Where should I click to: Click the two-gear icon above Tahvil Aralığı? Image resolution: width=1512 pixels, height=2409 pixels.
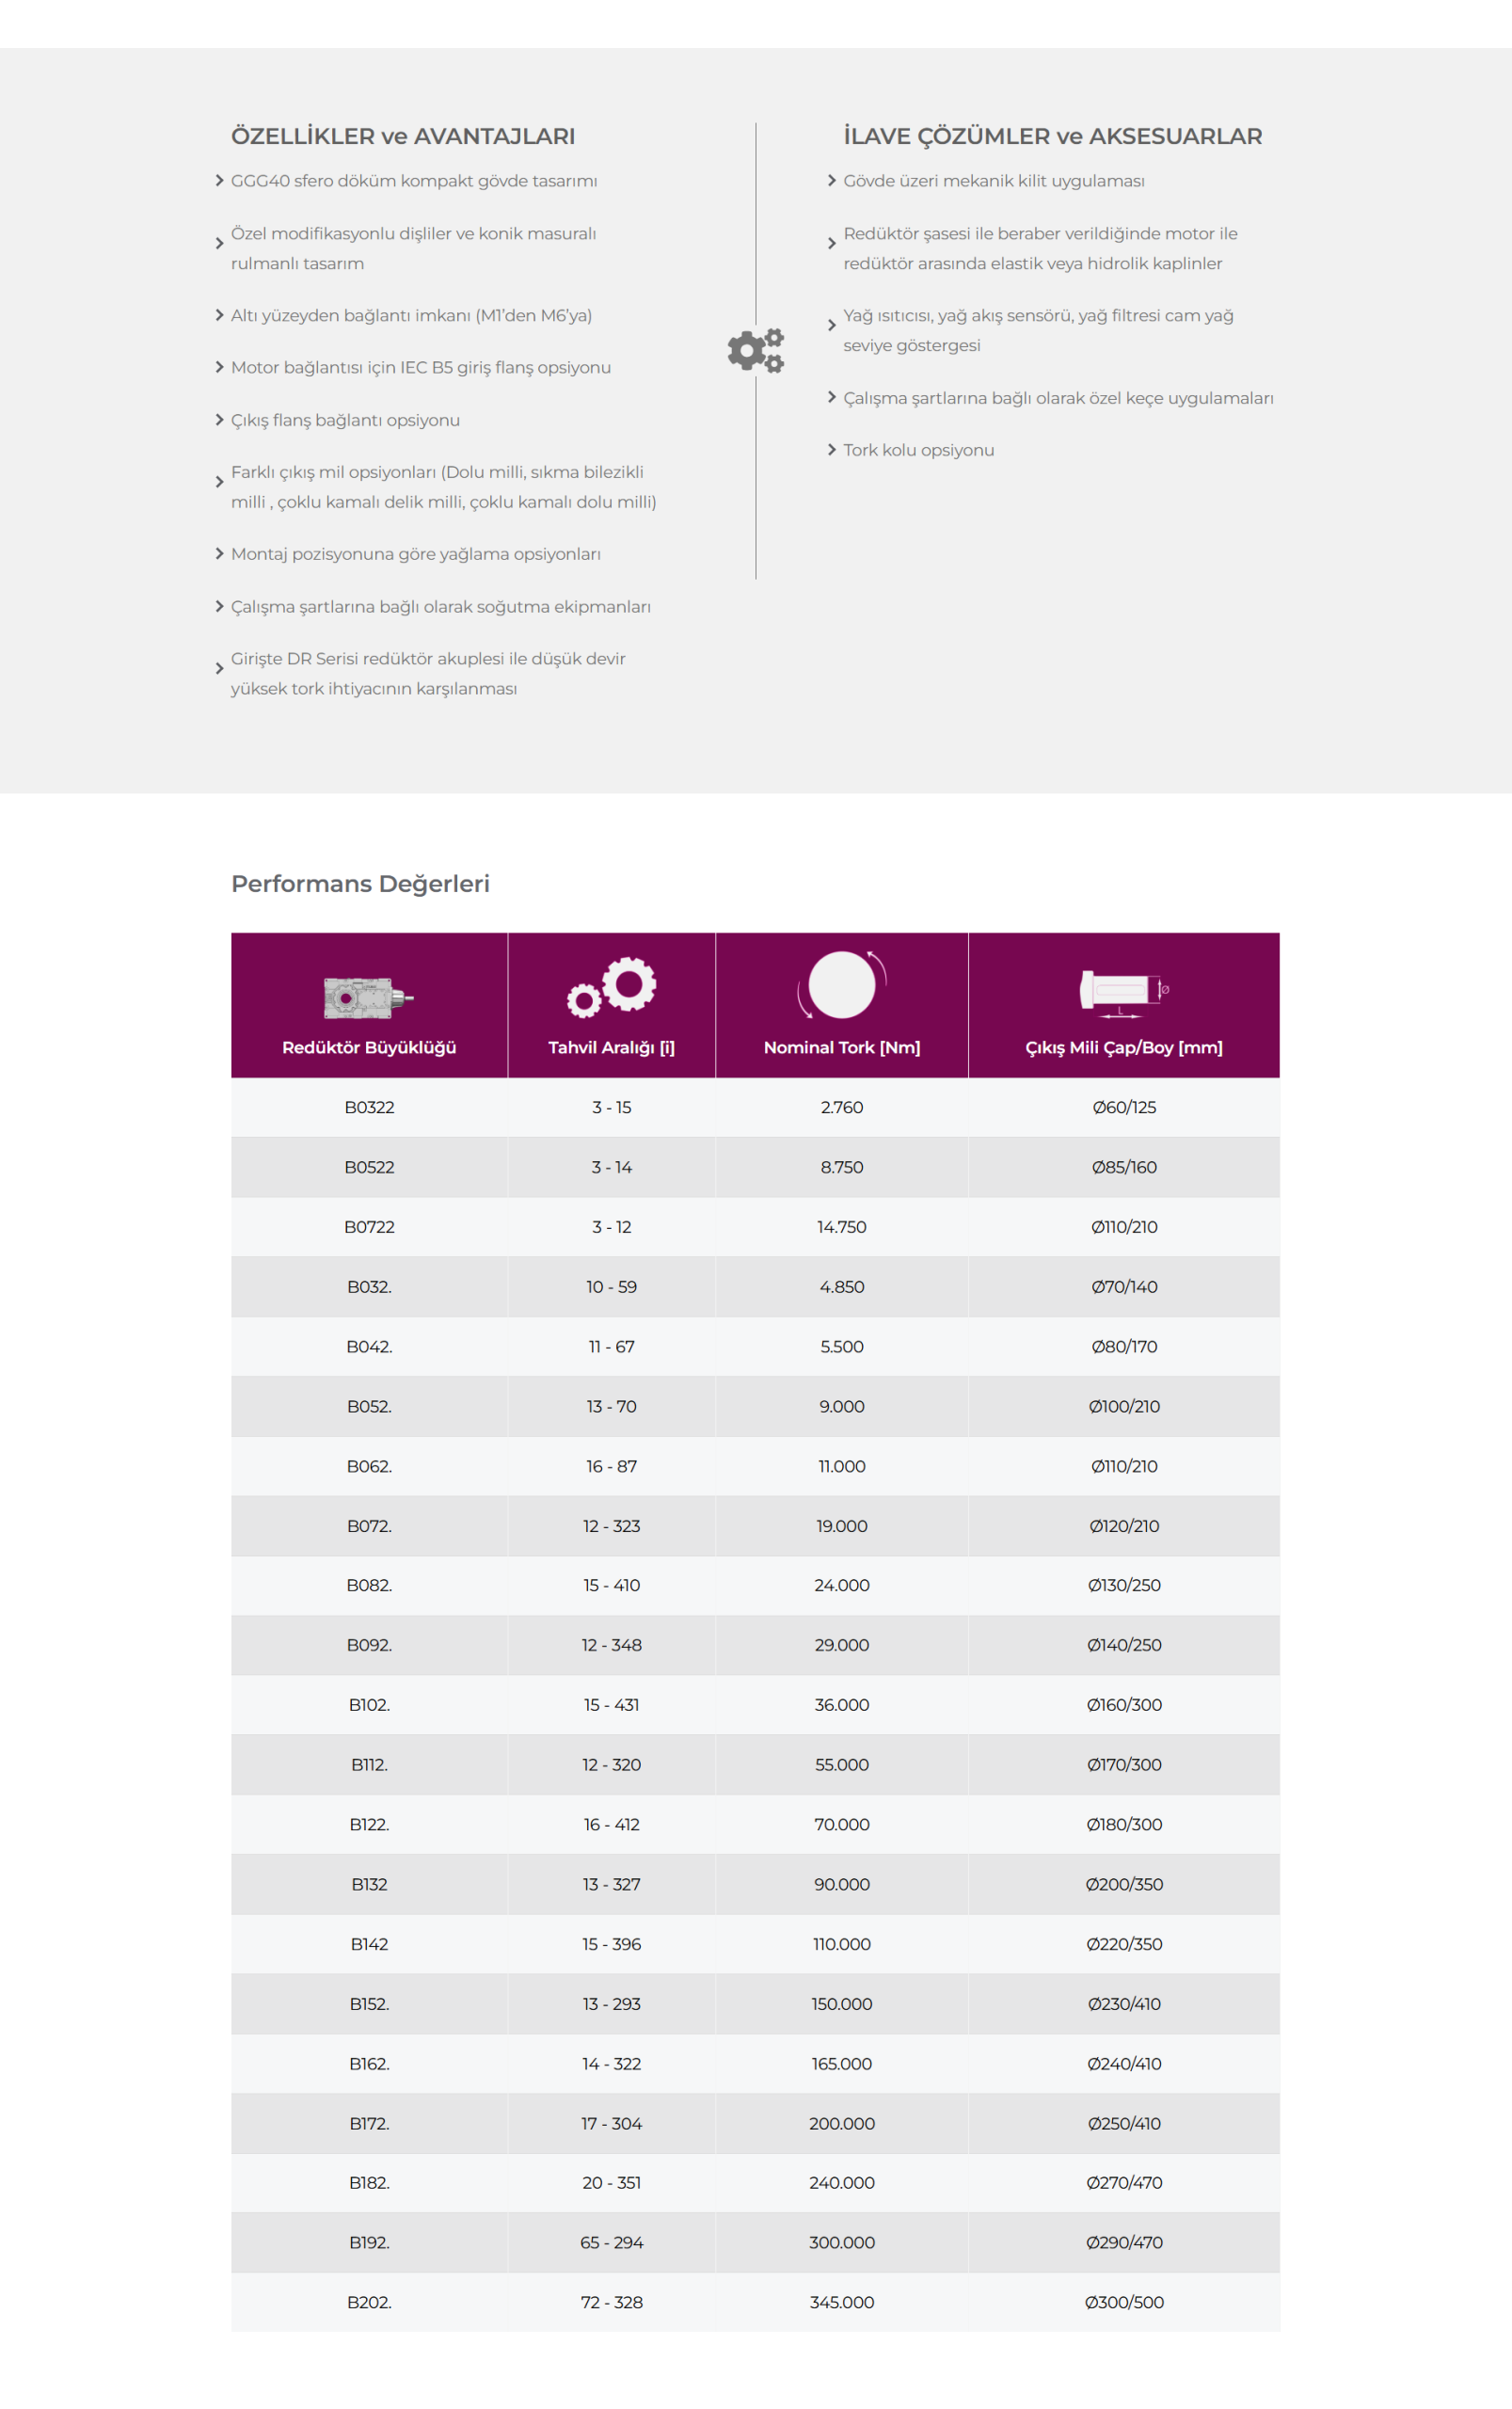611,987
